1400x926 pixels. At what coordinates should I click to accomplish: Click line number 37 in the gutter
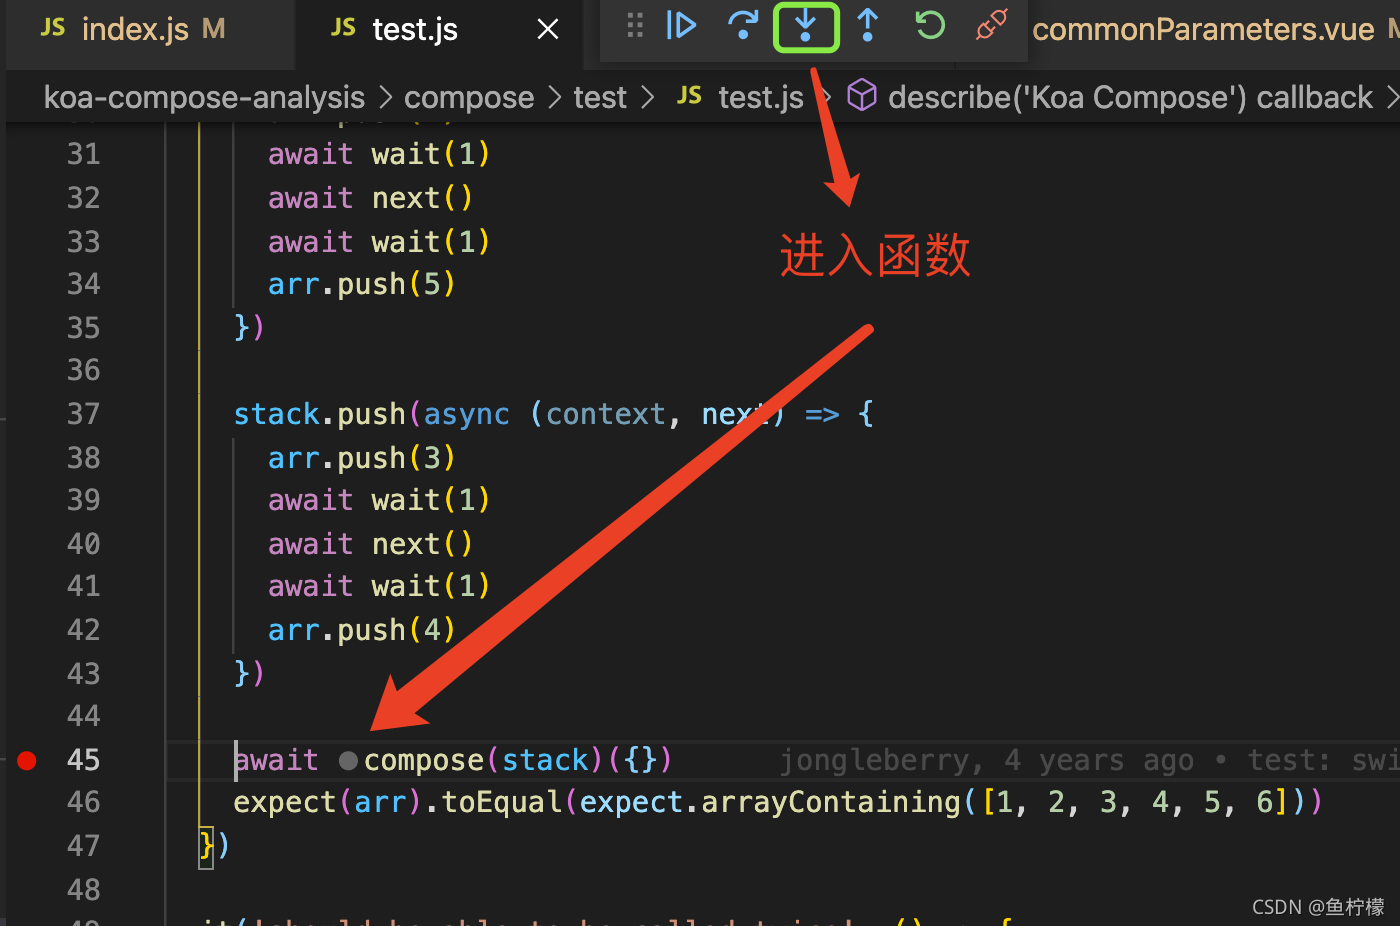[x=84, y=414]
